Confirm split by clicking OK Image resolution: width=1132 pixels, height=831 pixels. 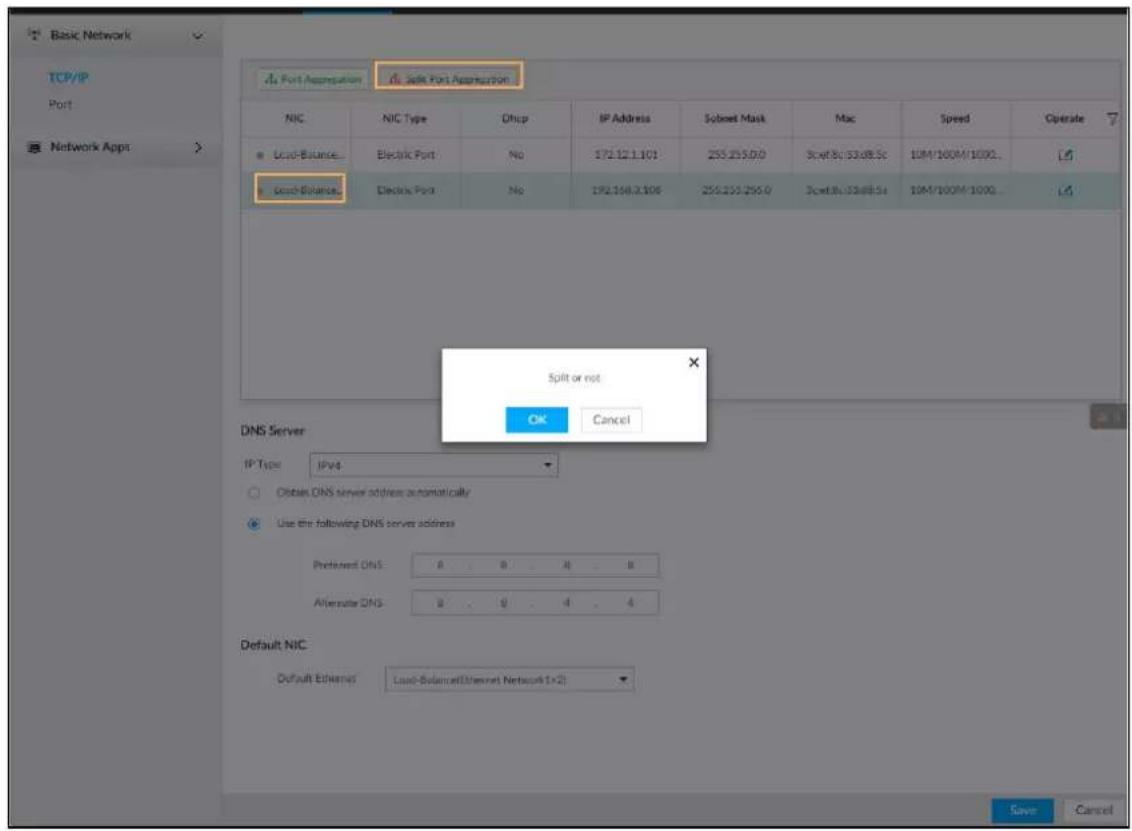pos(536,419)
